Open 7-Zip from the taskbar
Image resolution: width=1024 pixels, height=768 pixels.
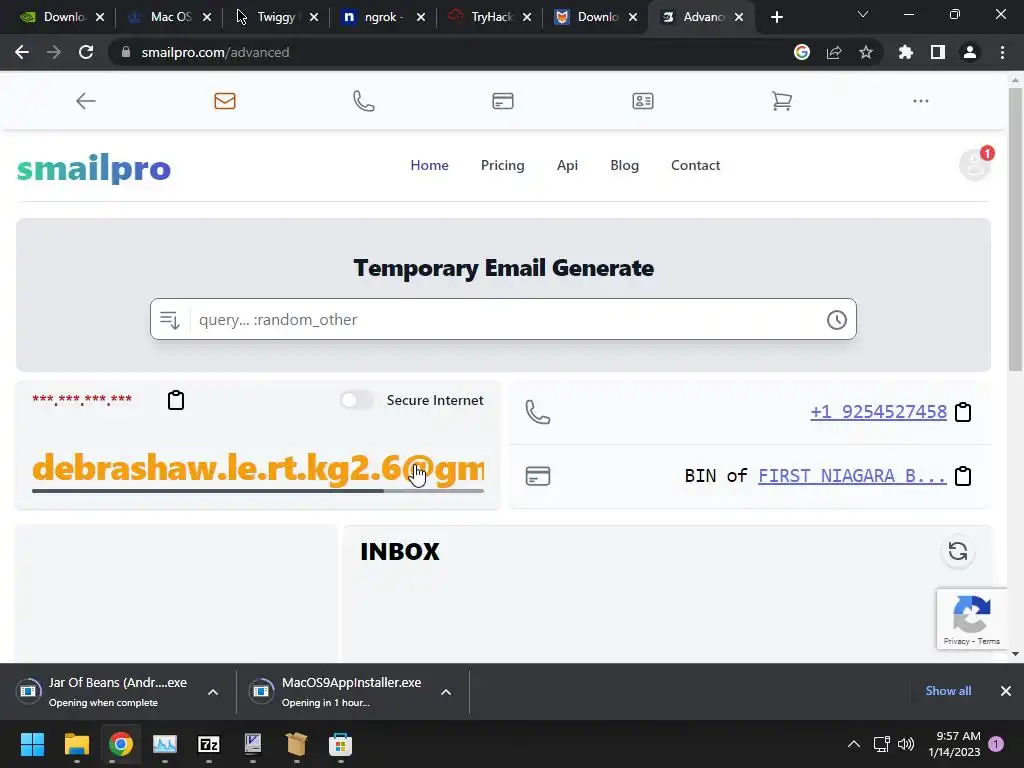click(209, 744)
